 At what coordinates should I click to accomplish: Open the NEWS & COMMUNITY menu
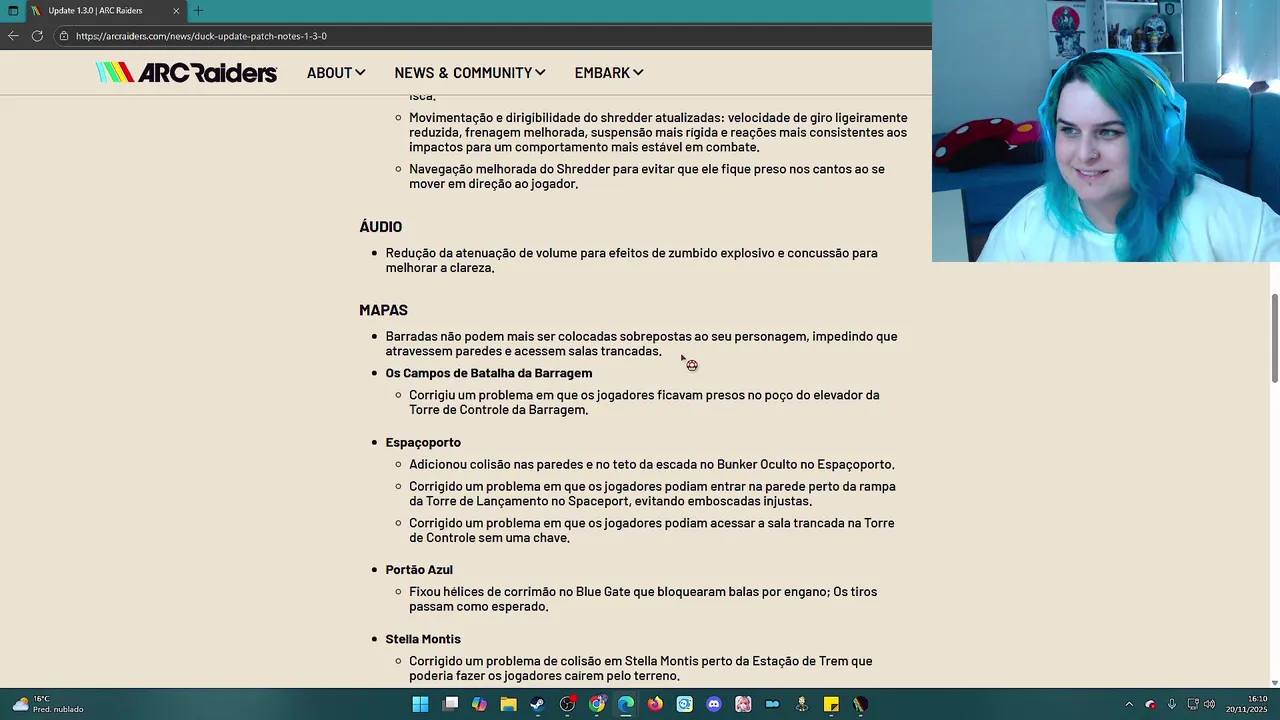[470, 73]
